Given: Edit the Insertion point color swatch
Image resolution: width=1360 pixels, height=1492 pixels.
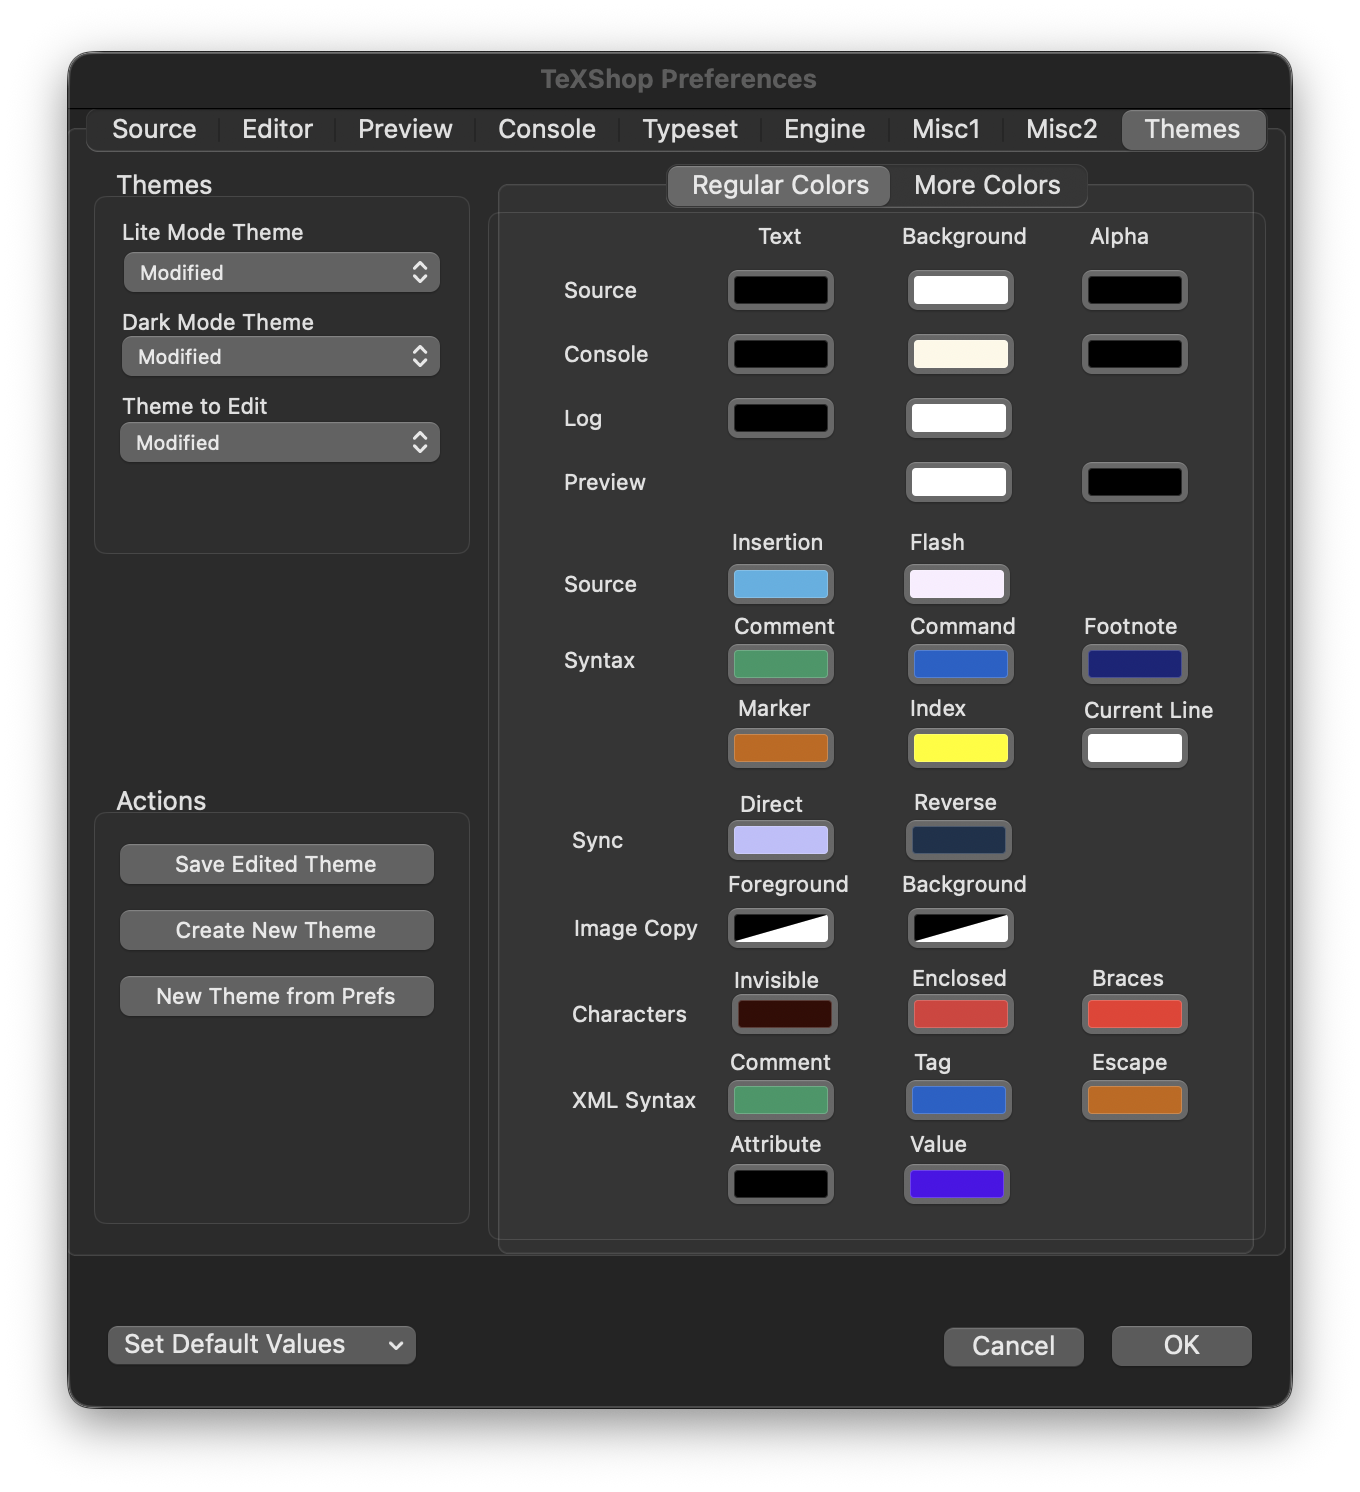Looking at the screenshot, I should [x=780, y=584].
